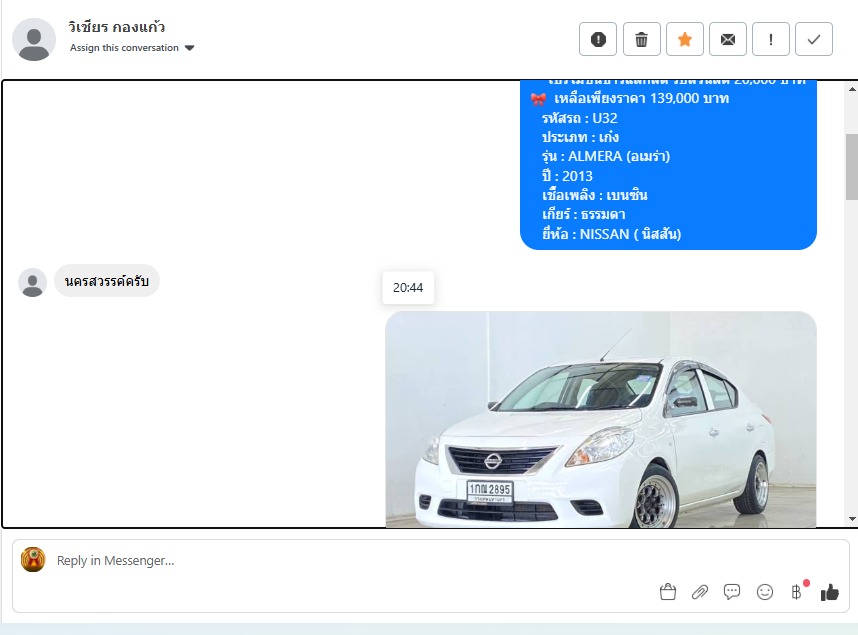Open the baht payment request icon
858x635 pixels.
click(797, 592)
